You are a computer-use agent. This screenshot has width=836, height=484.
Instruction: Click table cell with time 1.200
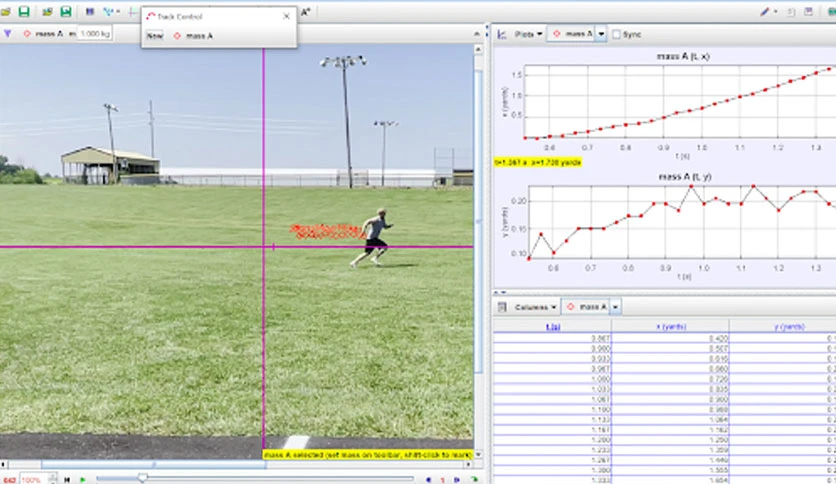click(552, 440)
